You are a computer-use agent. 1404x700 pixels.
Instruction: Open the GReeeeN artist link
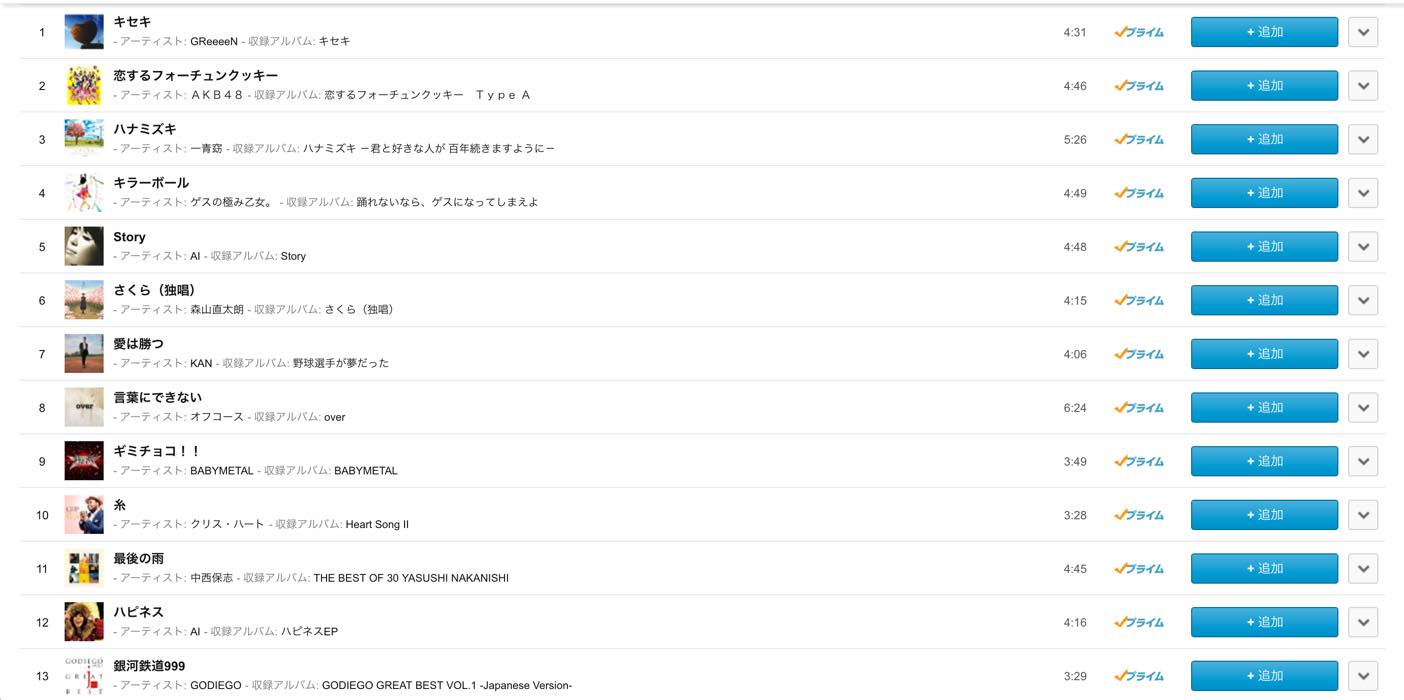coord(214,41)
